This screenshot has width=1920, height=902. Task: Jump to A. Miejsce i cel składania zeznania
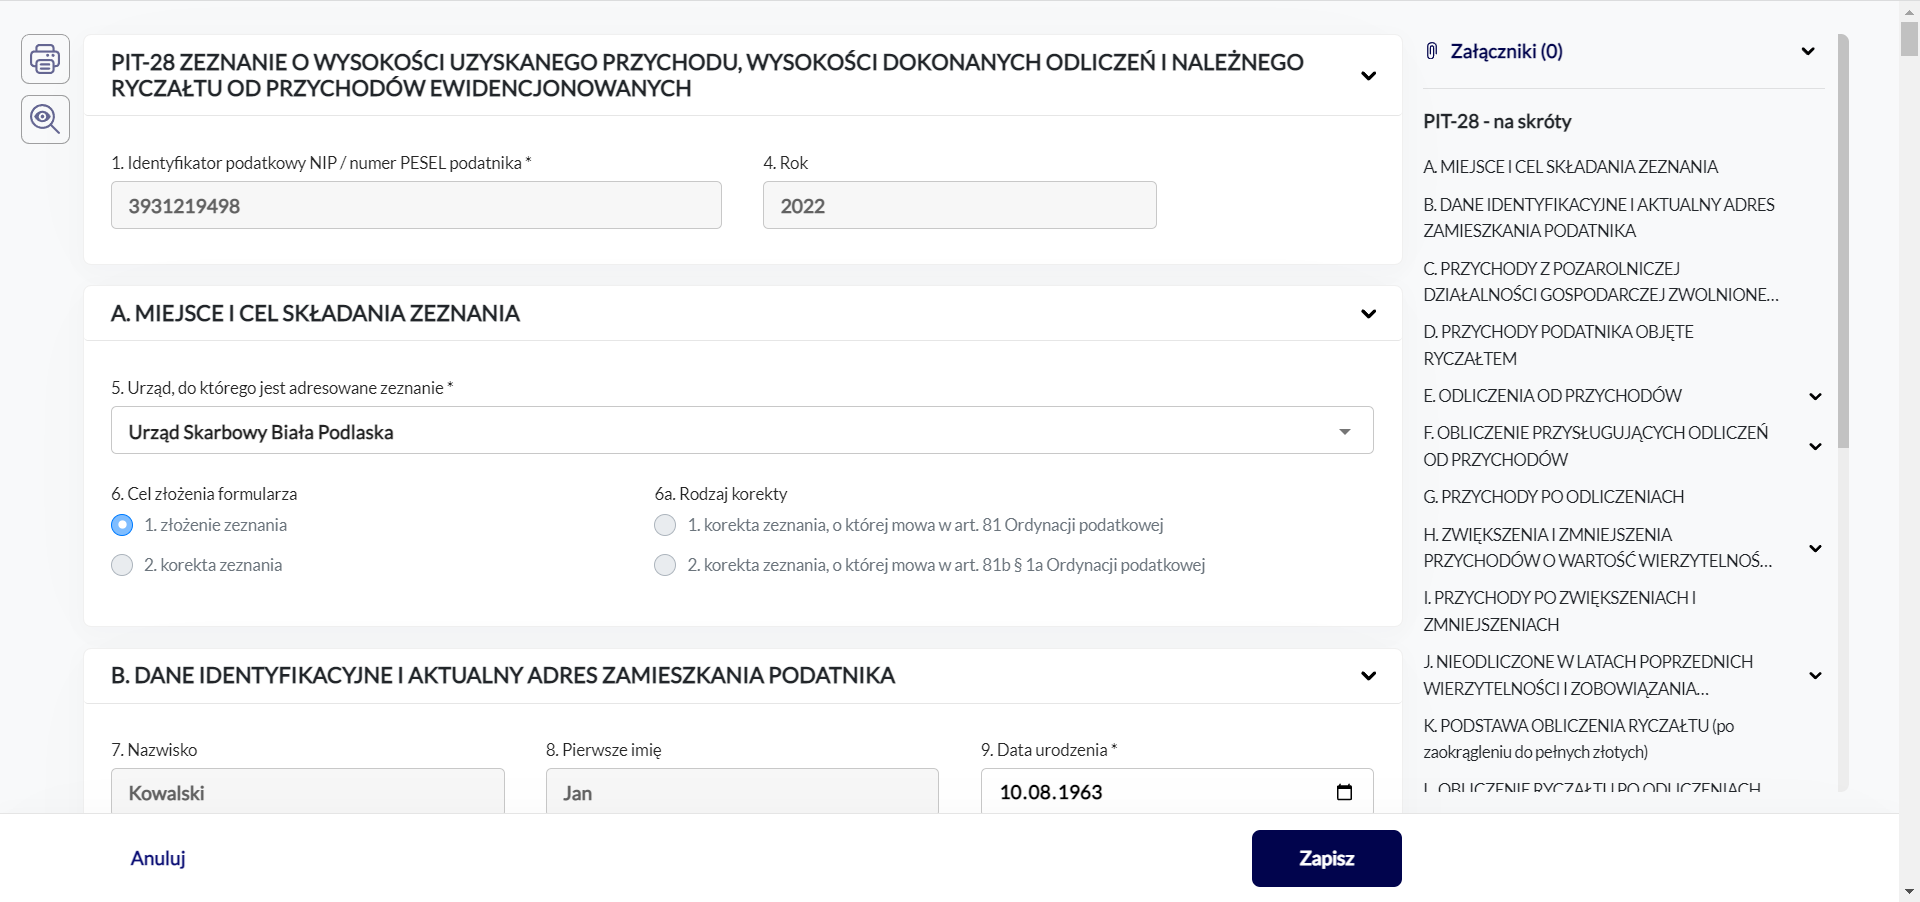[1570, 167]
